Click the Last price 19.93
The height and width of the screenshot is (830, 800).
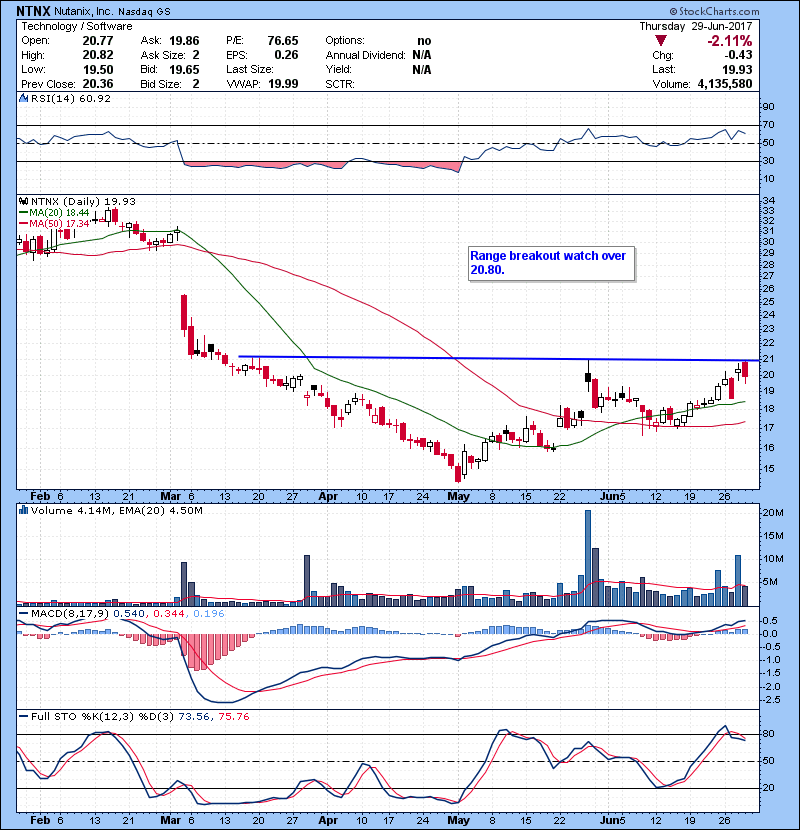coord(738,69)
